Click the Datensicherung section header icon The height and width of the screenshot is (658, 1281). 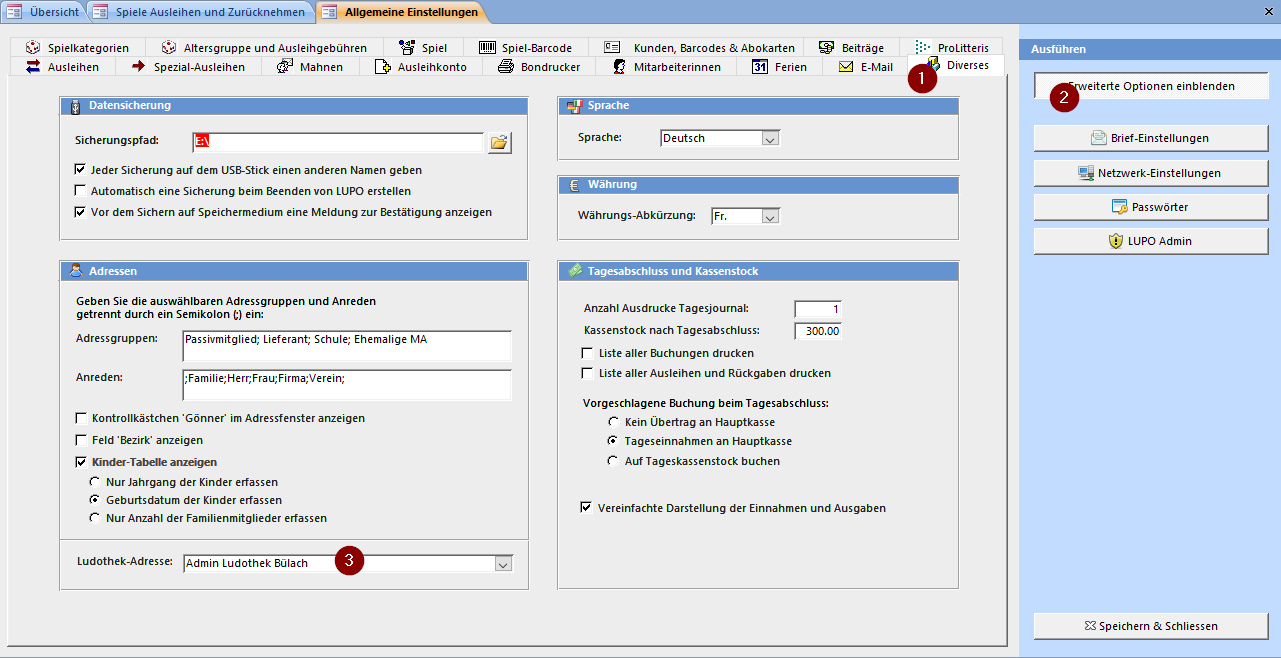tap(75, 105)
